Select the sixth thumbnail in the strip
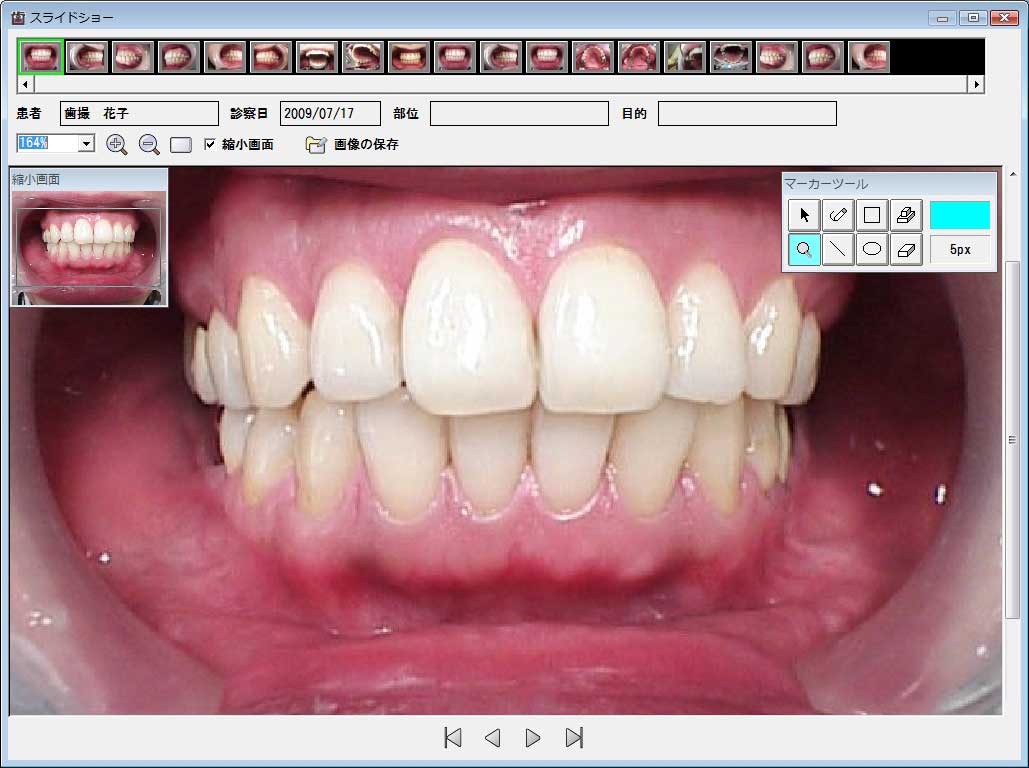This screenshot has width=1029, height=768. (270, 56)
